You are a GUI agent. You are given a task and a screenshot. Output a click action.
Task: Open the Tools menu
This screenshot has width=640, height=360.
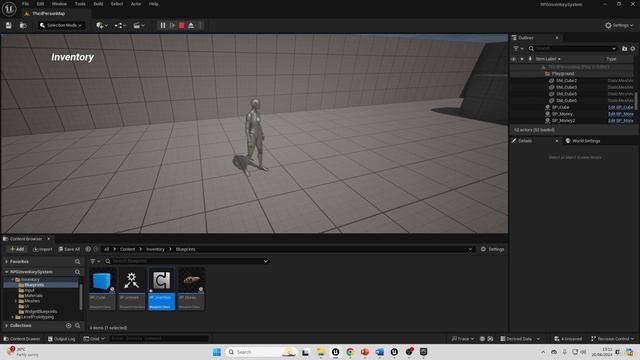pos(80,4)
